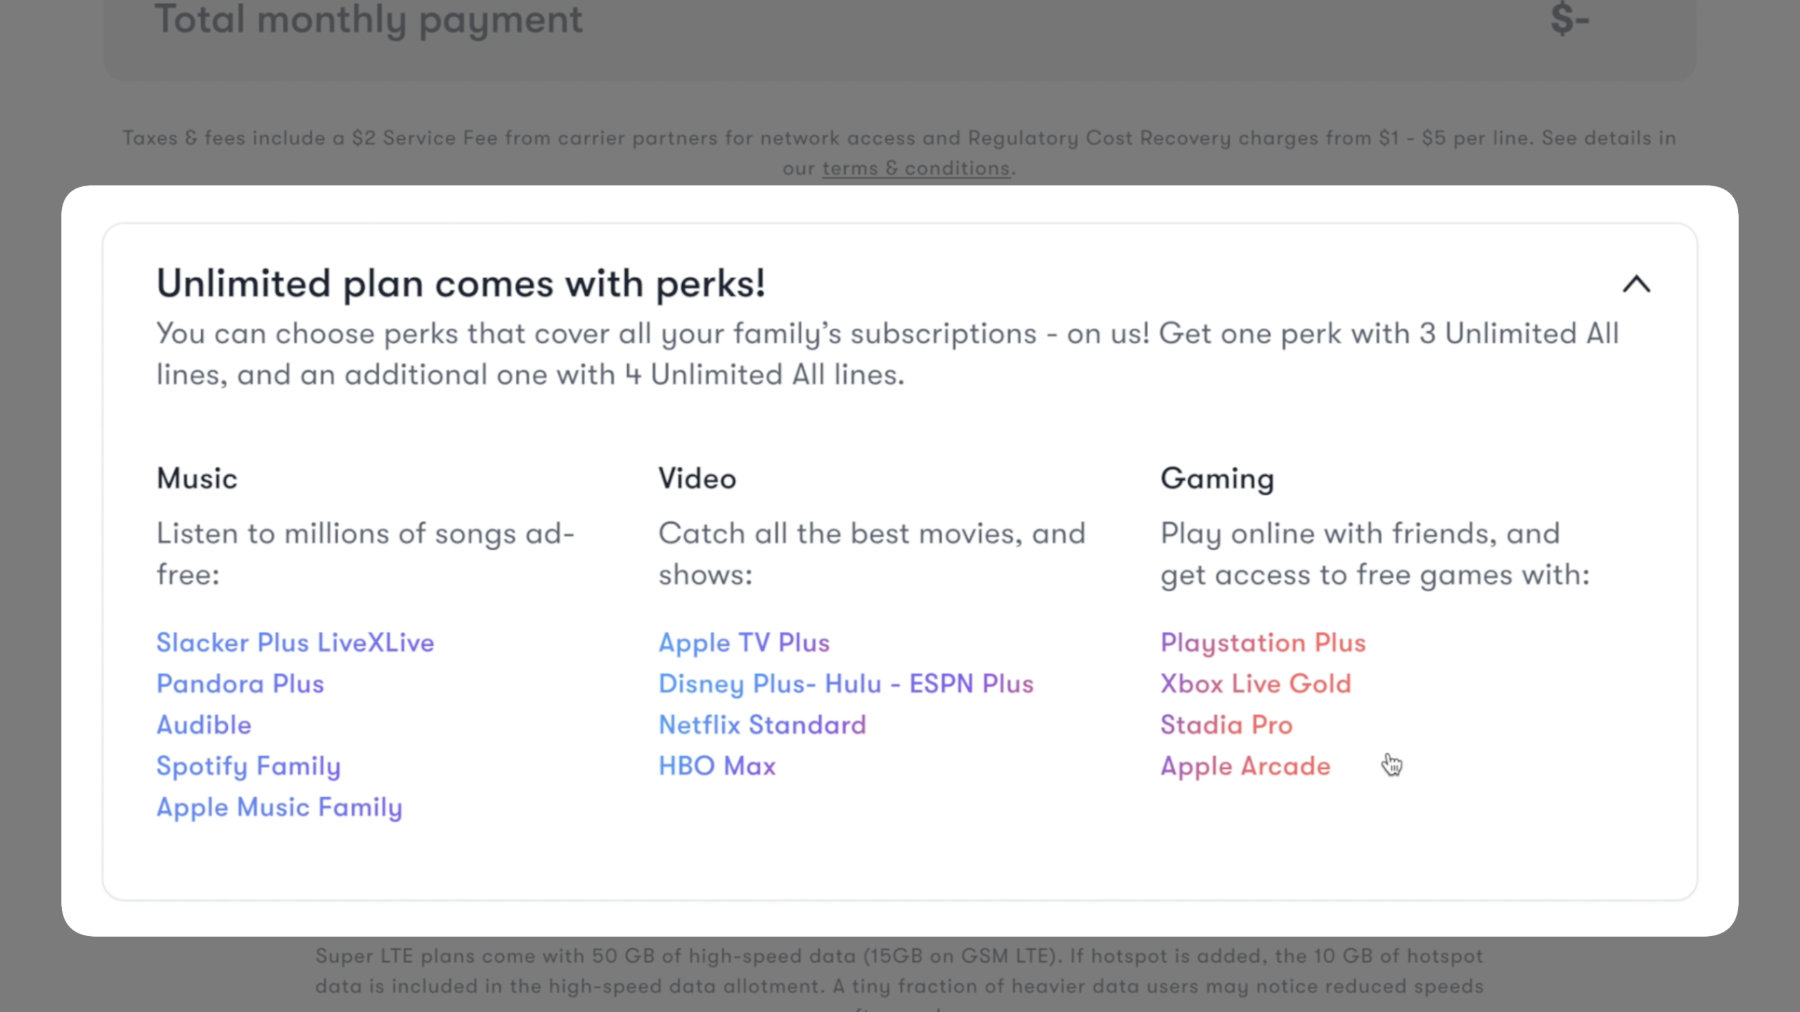Select the Stadia Pro link
Screen dimensions: 1800x1012
[x=1226, y=725]
